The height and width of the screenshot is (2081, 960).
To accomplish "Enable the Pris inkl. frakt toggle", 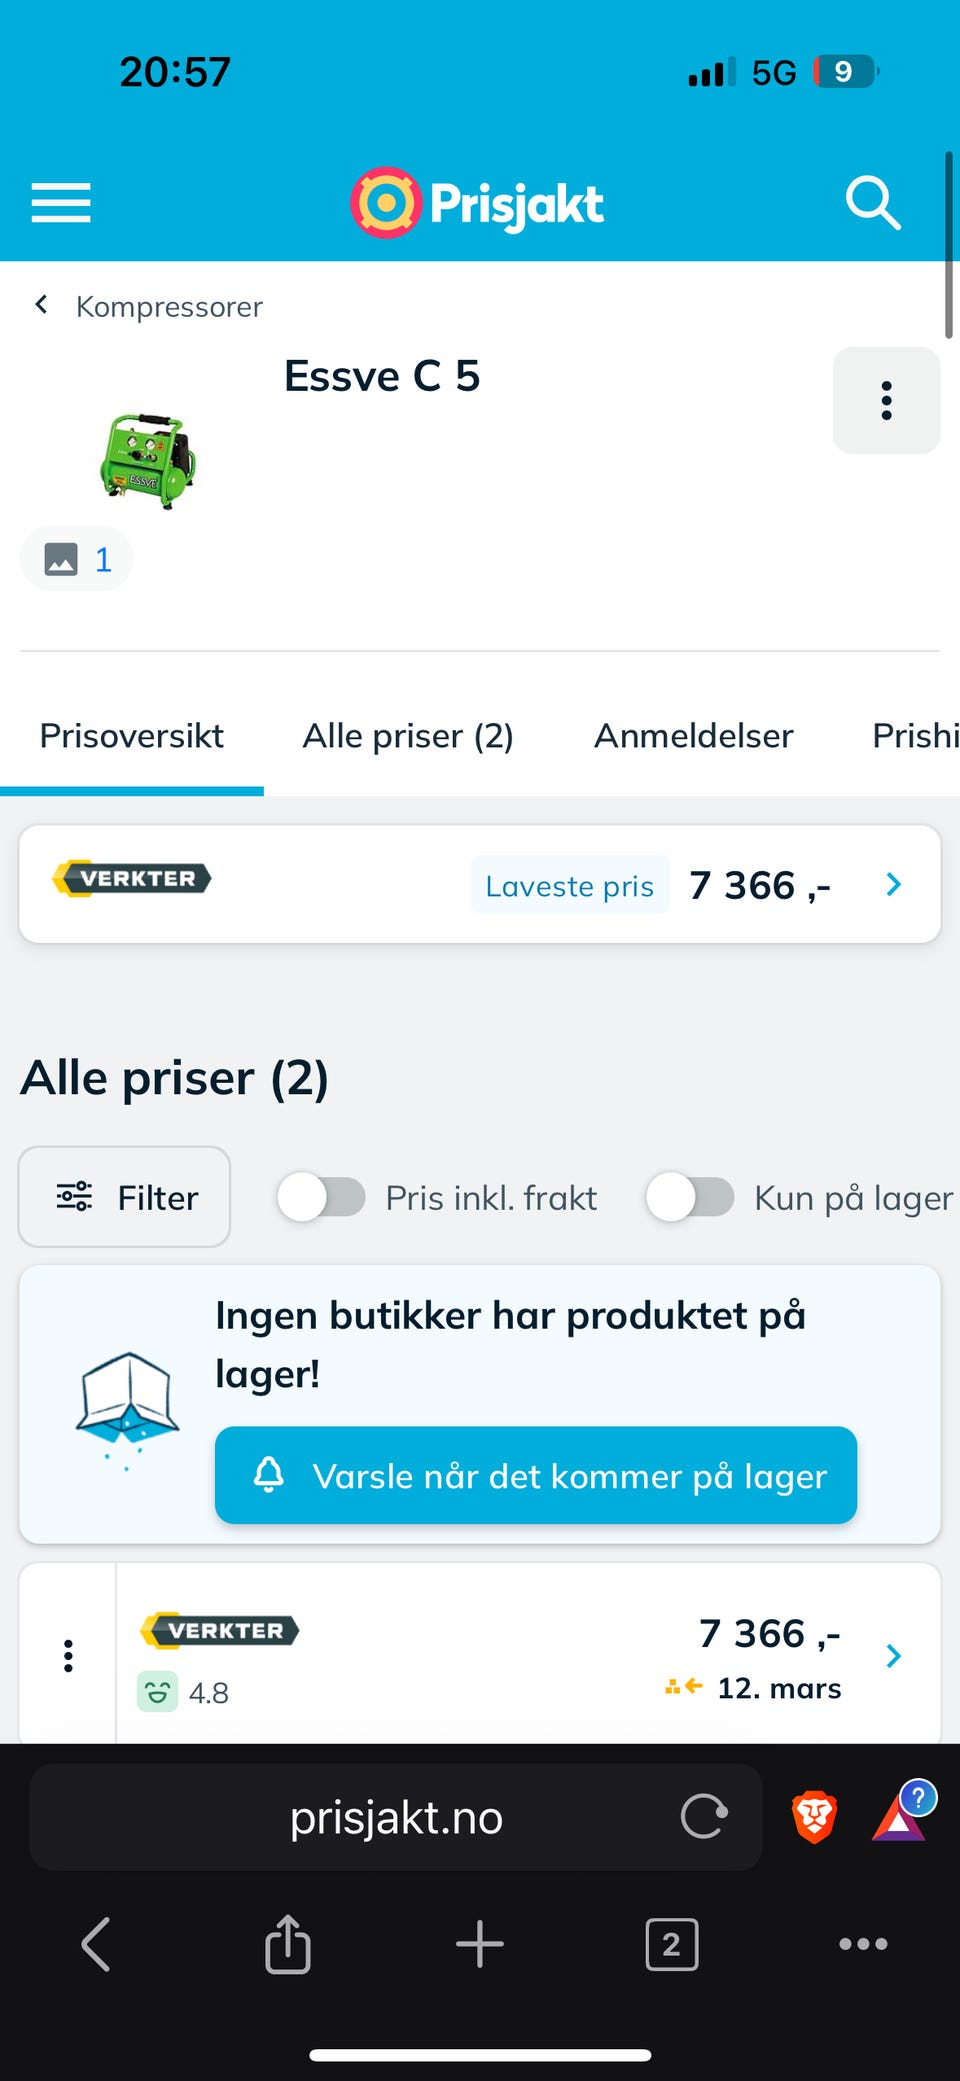I will 321,1197.
